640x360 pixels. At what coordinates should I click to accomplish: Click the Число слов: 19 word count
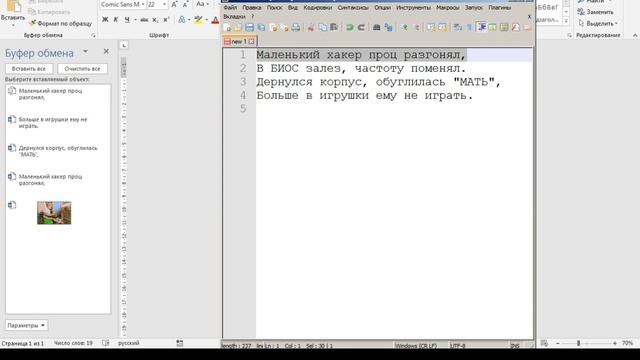pyautogui.click(x=73, y=343)
